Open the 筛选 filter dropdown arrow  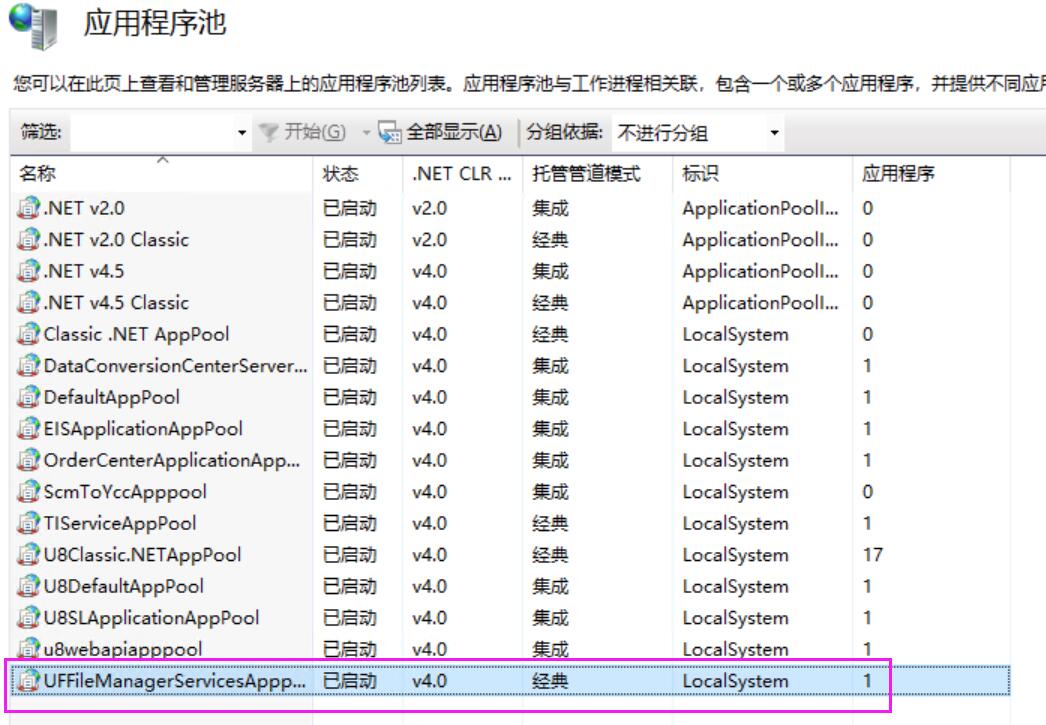pos(241,133)
